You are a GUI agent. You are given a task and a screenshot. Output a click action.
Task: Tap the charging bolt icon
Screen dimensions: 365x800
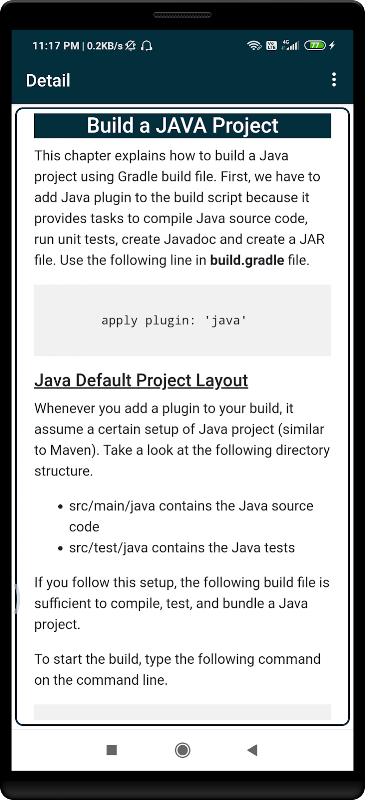332,45
